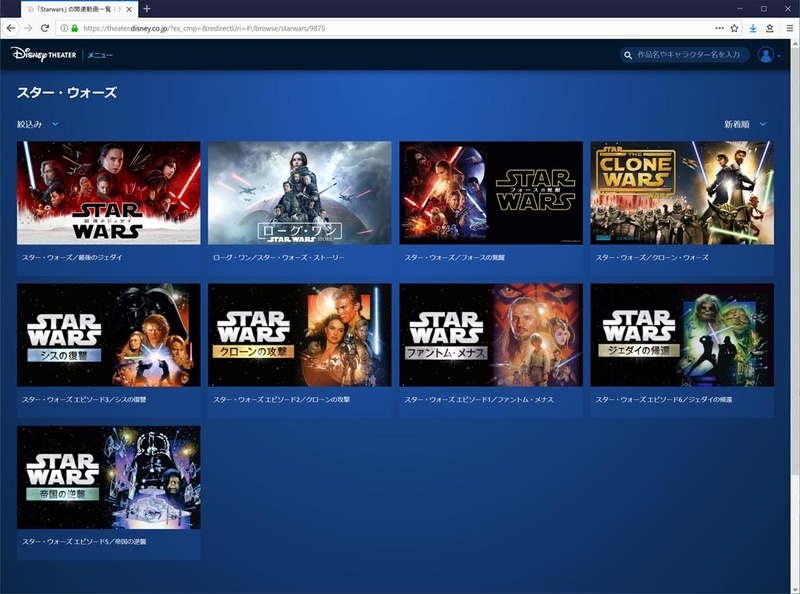800x594 pixels.
Task: Click the Disney Theater logo
Action: pyautogui.click(x=44, y=54)
